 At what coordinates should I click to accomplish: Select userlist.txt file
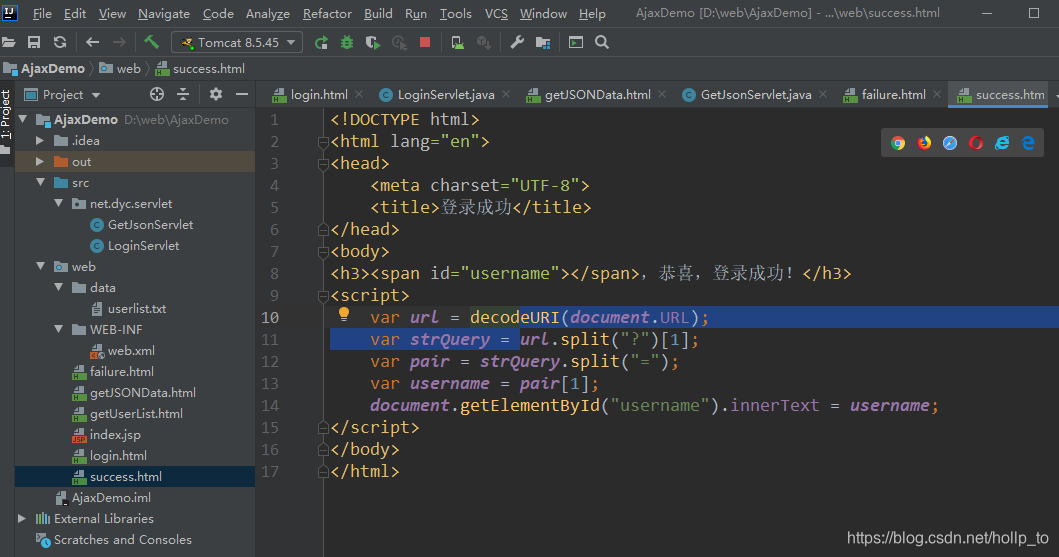point(136,308)
